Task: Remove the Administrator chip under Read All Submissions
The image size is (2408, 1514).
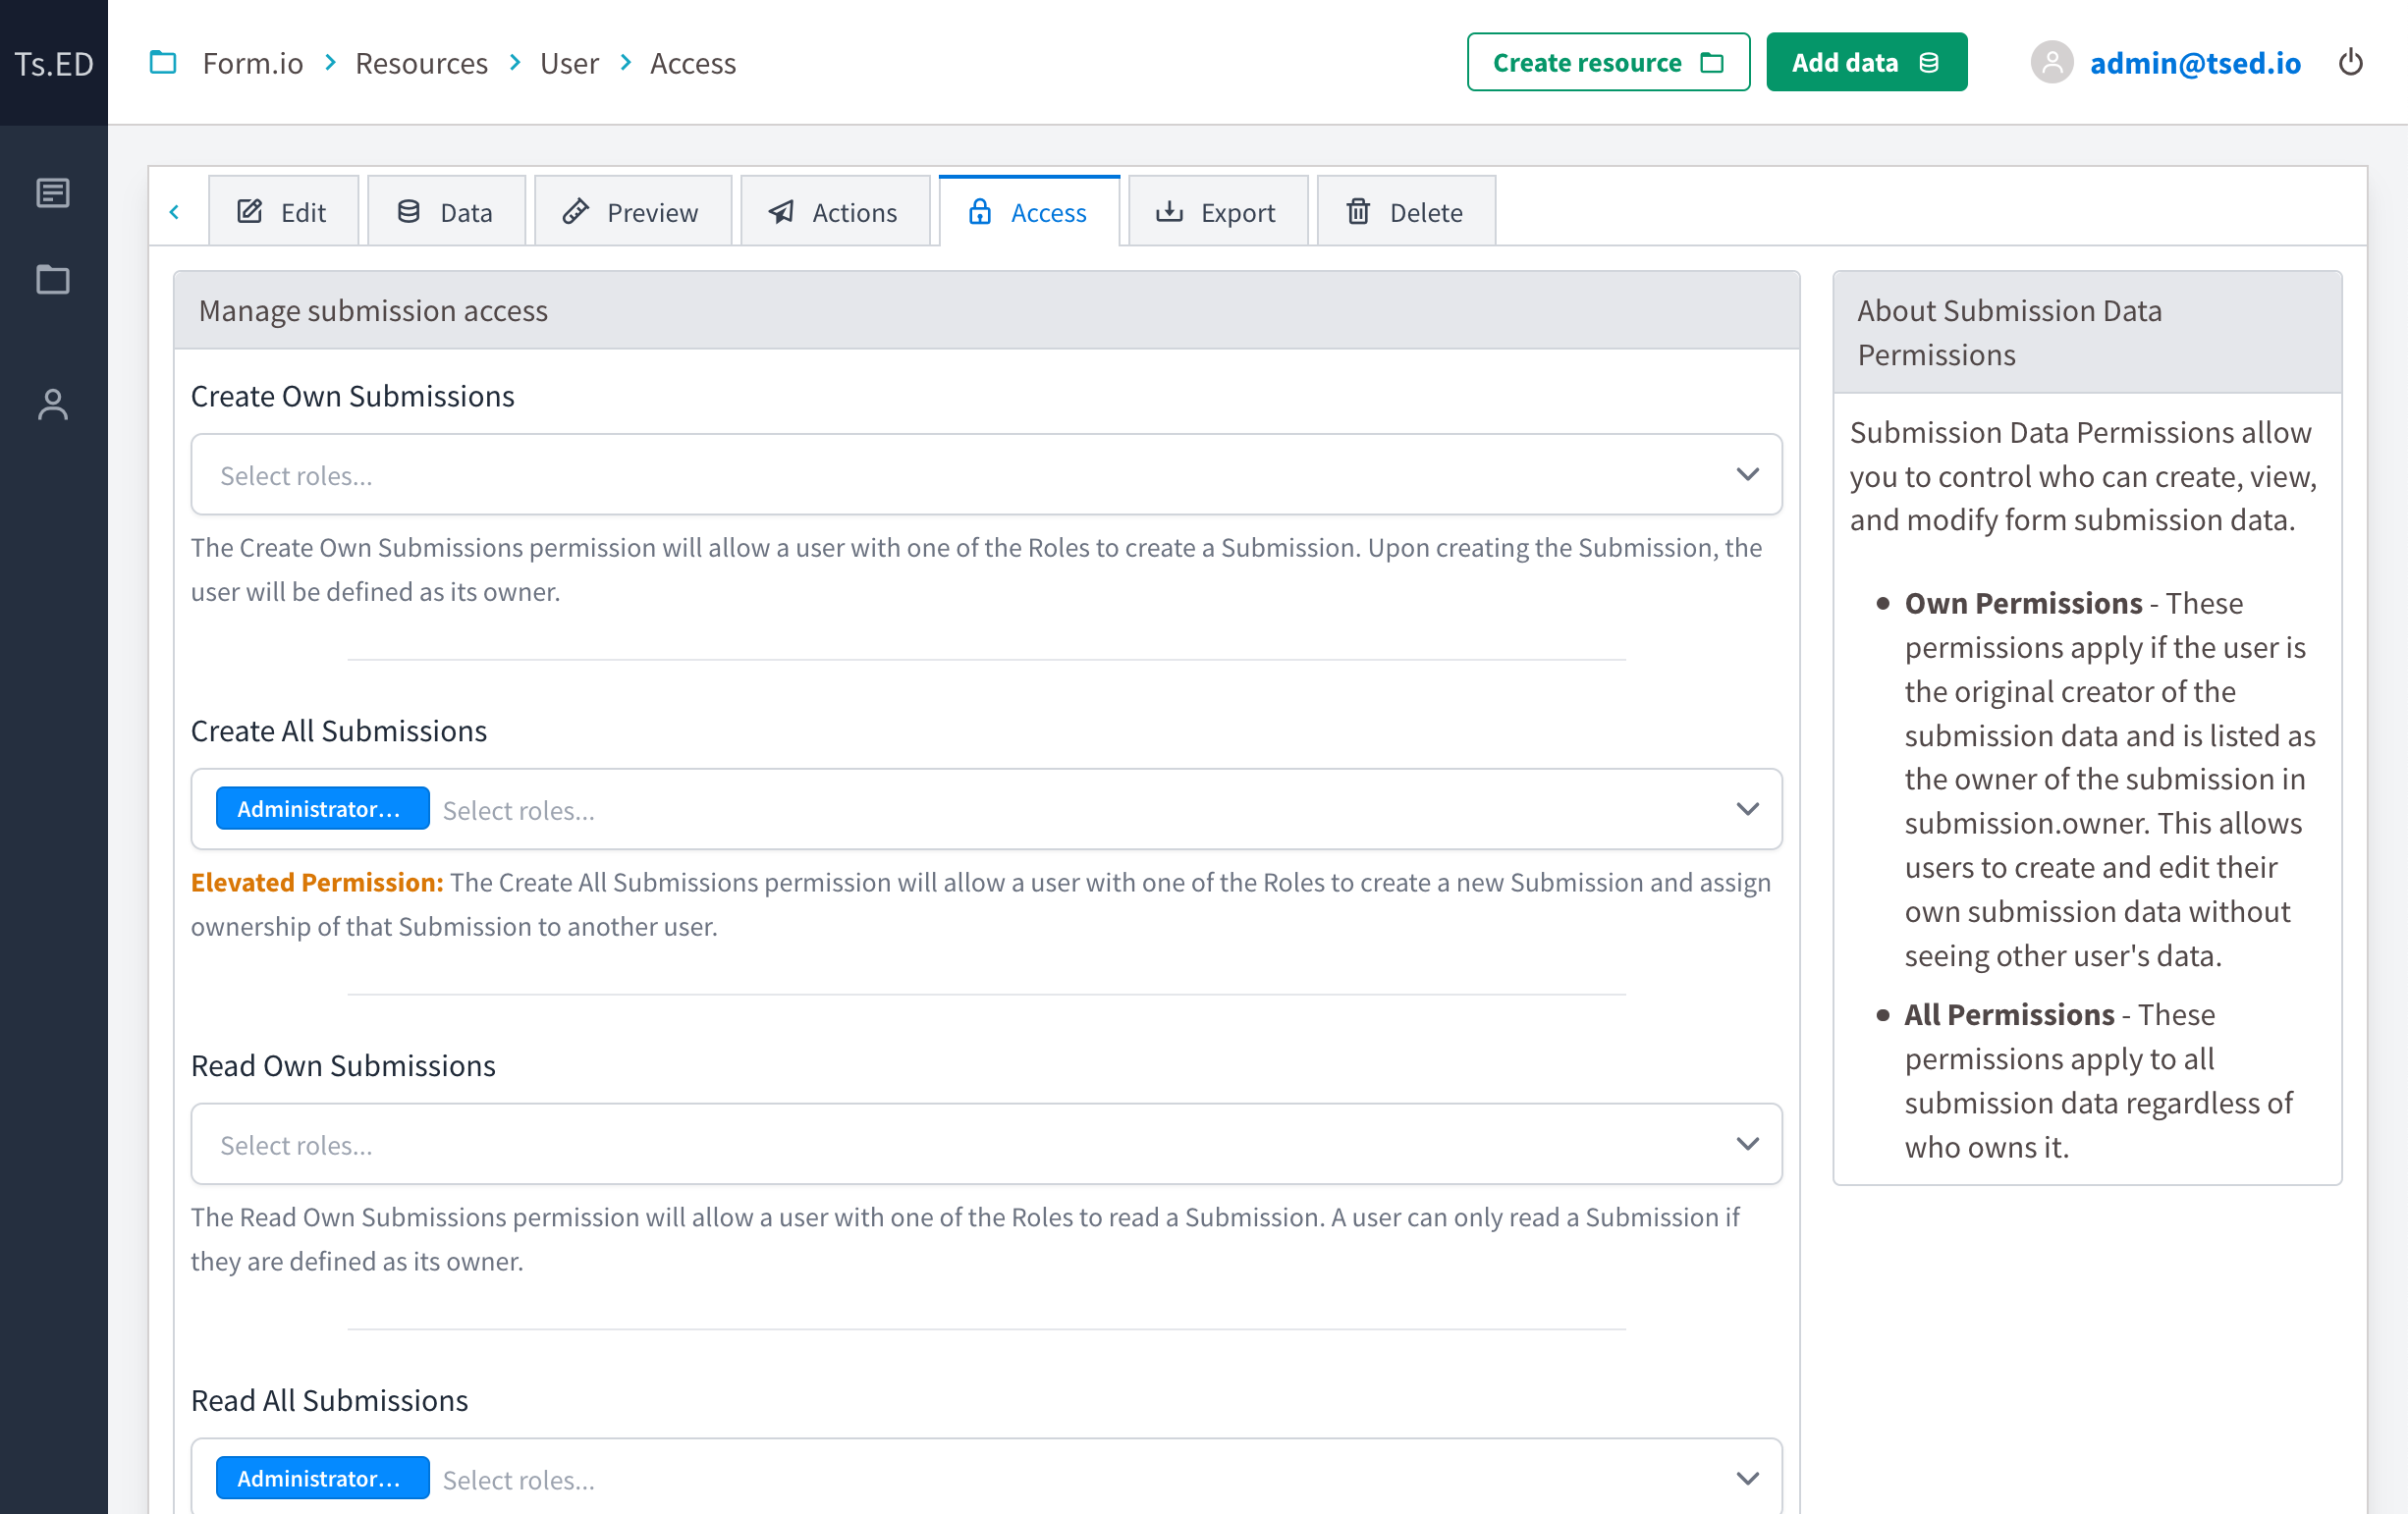Action: point(322,1477)
